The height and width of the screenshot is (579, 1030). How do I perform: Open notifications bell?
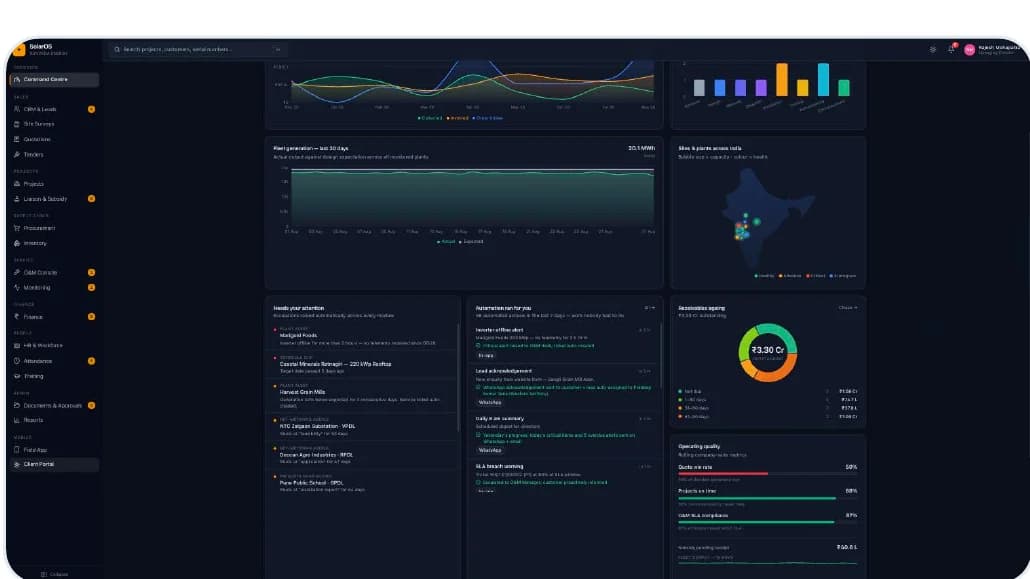[951, 49]
